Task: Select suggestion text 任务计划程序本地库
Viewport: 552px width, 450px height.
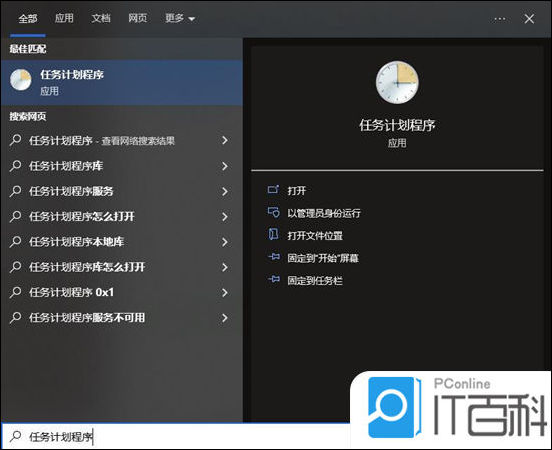Action: click(x=77, y=242)
